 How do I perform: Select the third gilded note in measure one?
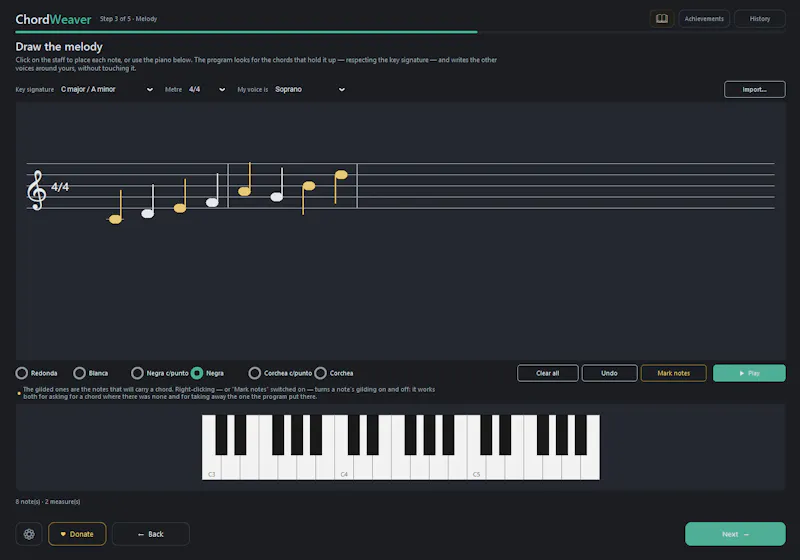(180, 208)
